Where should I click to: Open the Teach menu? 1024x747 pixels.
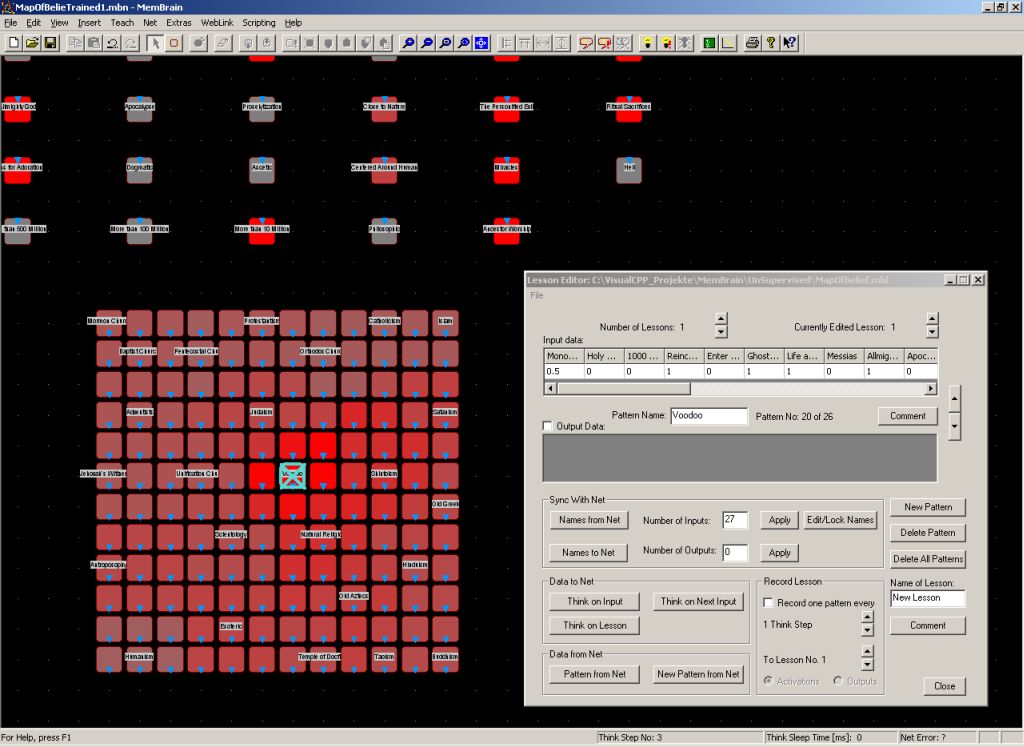(122, 22)
